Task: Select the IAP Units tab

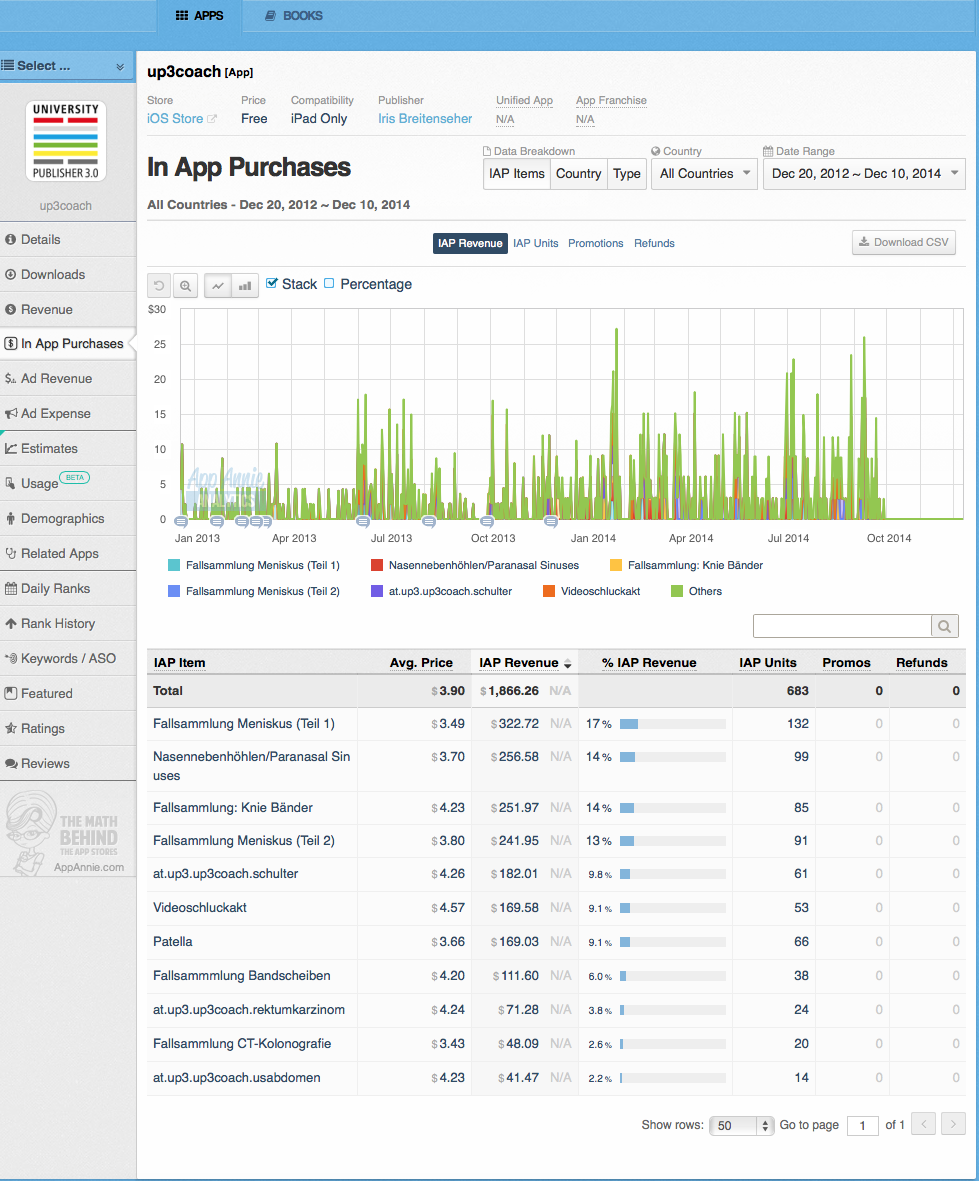Action: [535, 243]
